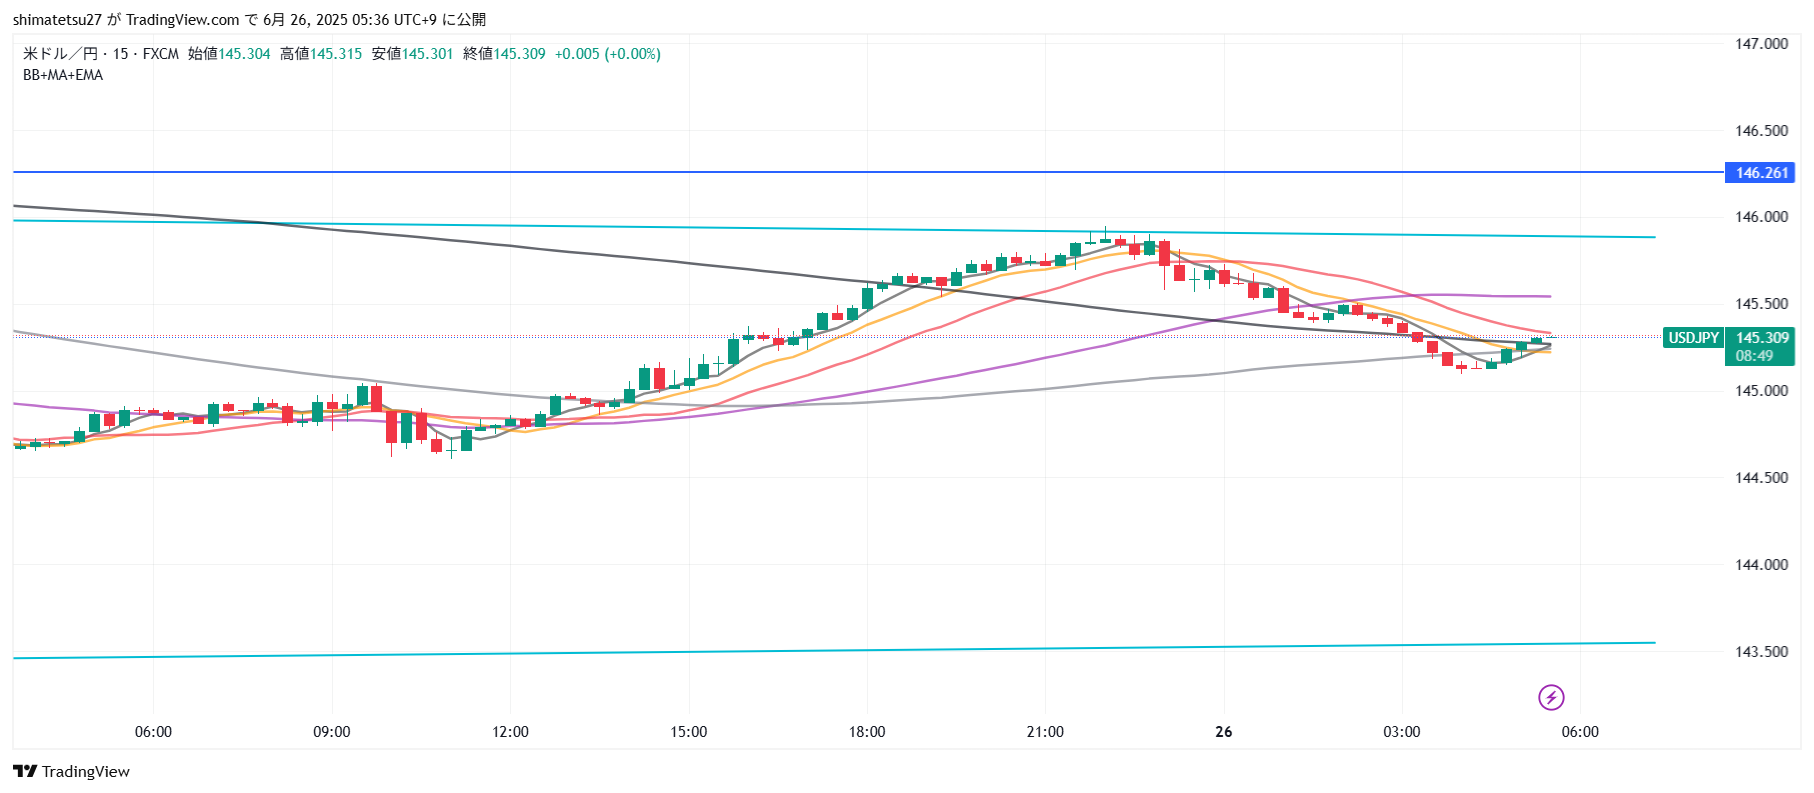1814x793 pixels.
Task: Select the 146.261 blue price label
Action: click(1760, 173)
